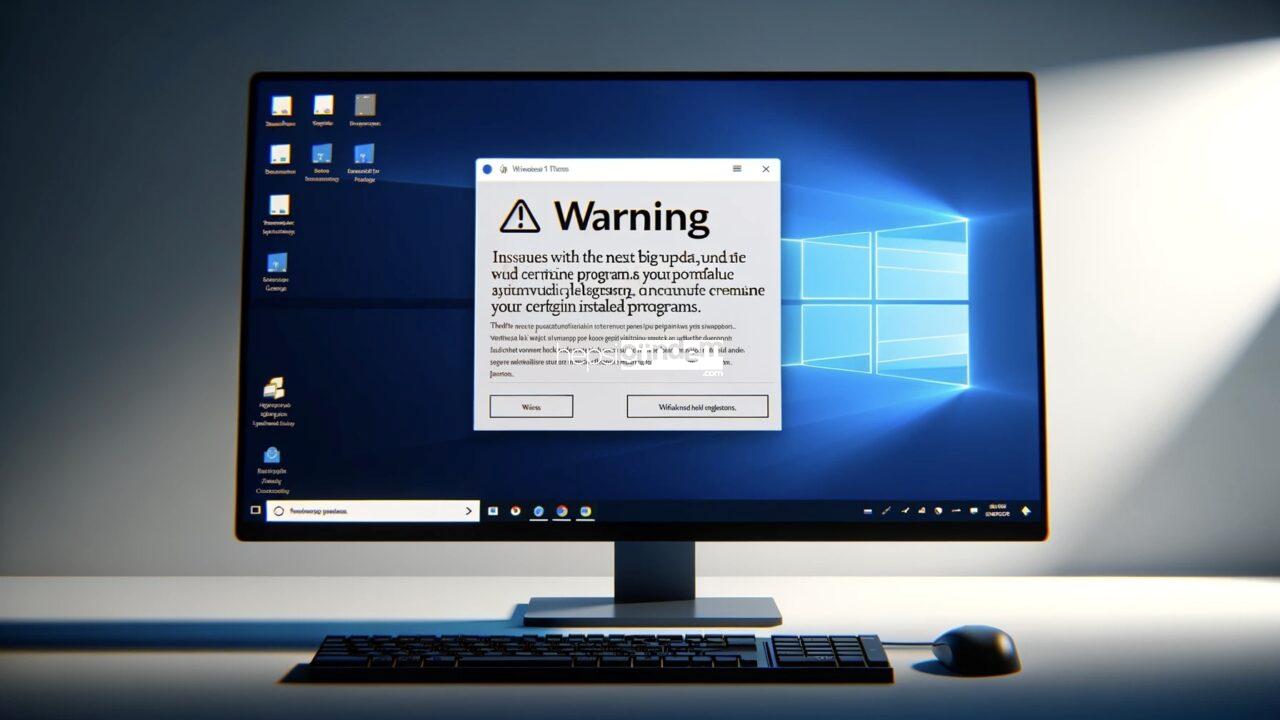Click the taskbar clock and date
Viewport: 1280px width, 720px height.
point(998,510)
